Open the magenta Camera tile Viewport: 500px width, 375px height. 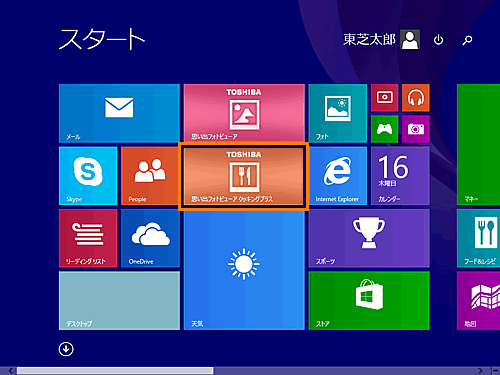416,129
